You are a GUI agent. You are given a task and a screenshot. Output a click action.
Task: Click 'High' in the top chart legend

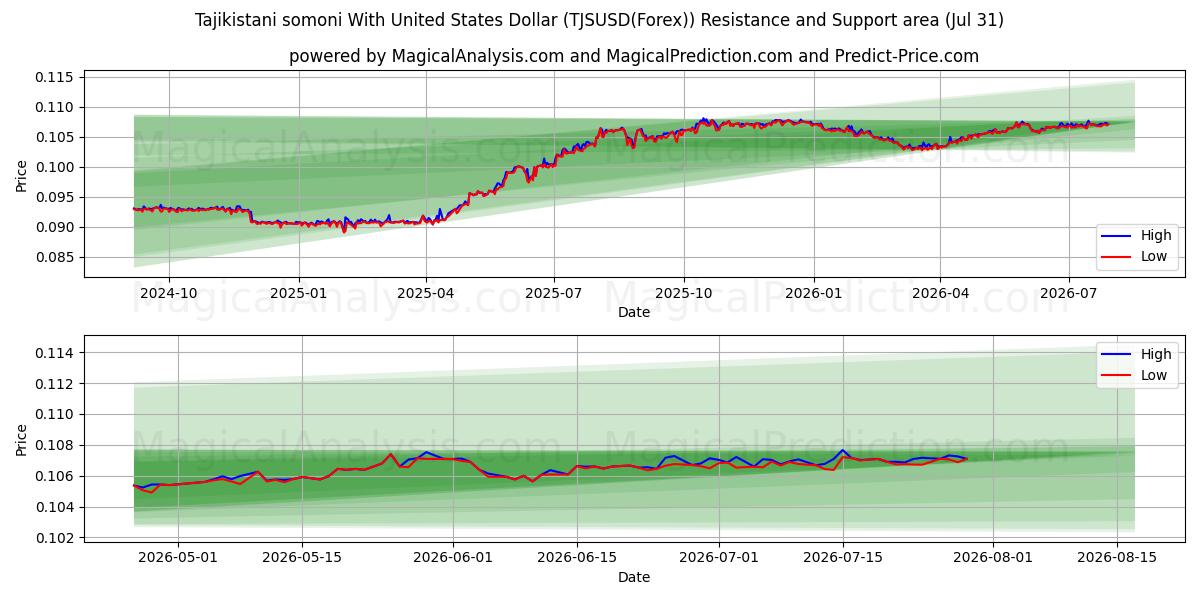pyautogui.click(x=1156, y=236)
